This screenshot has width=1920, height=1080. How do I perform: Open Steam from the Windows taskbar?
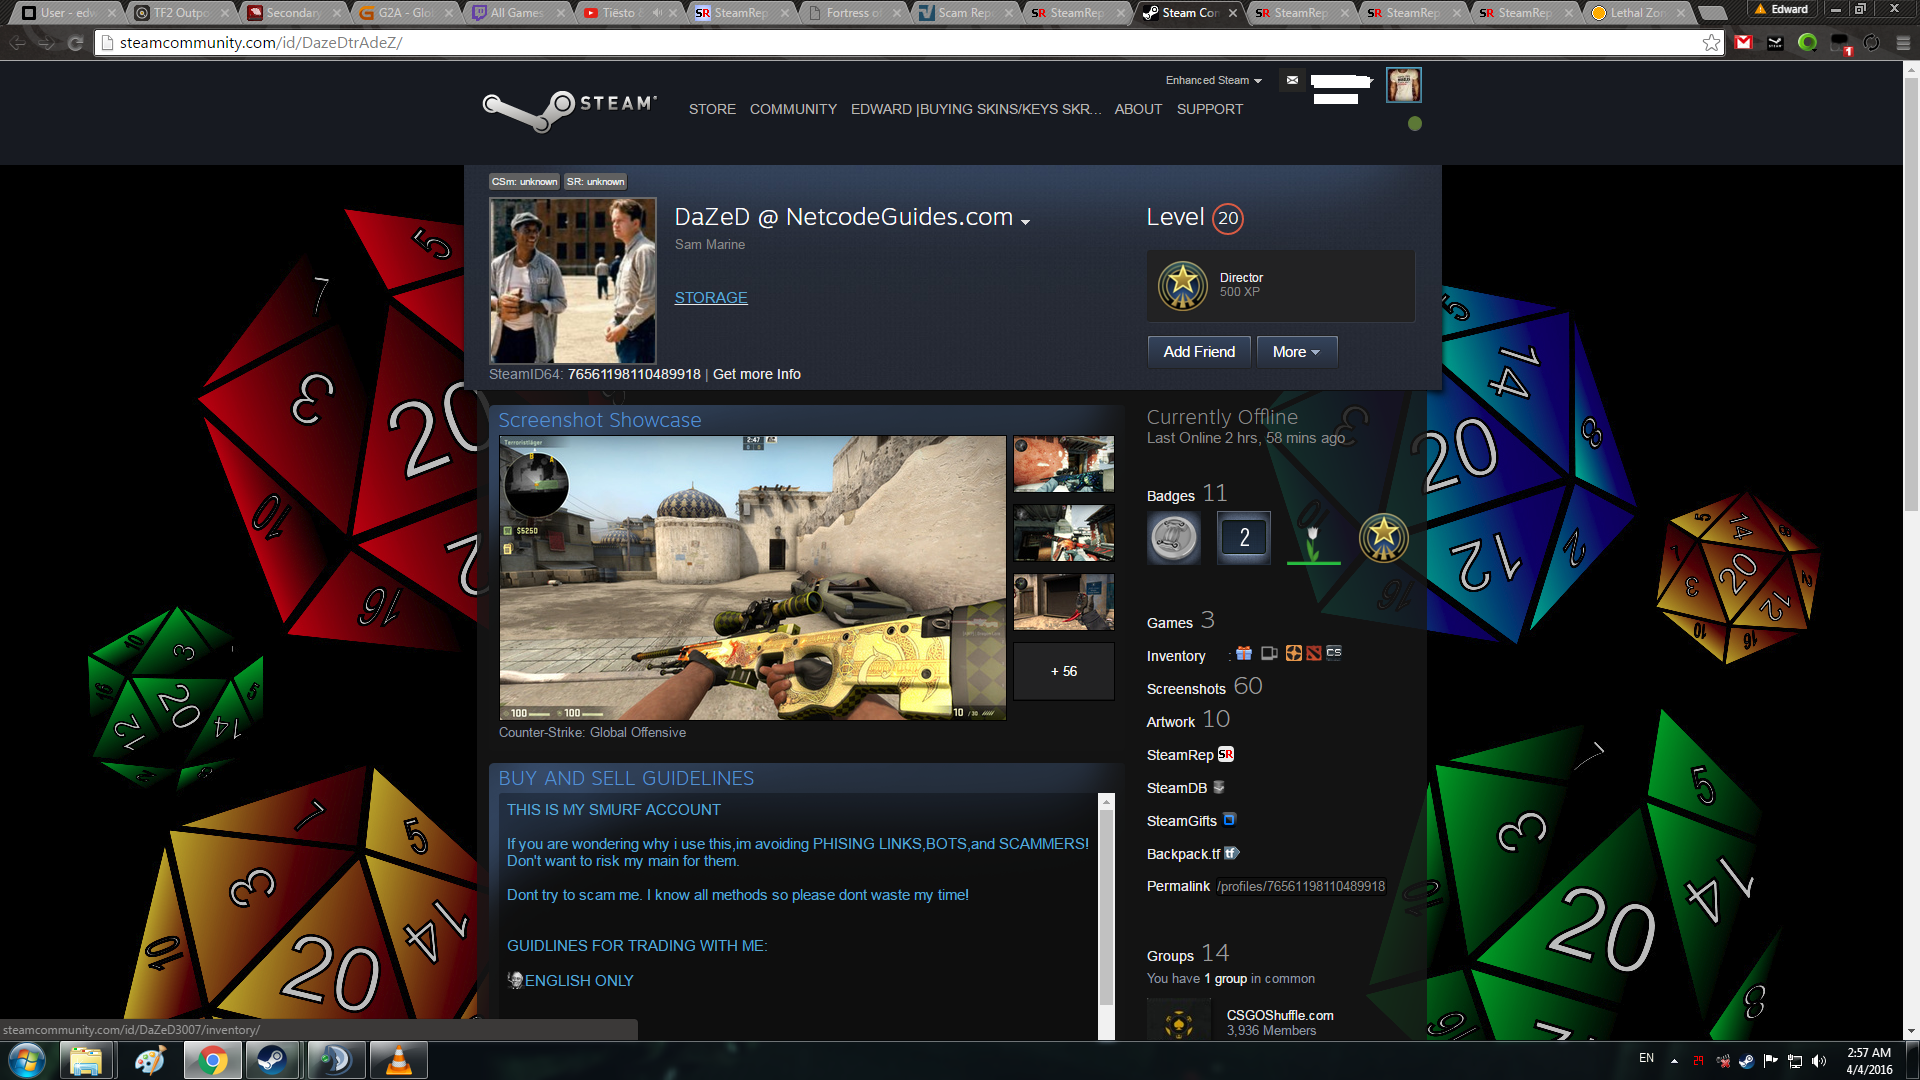pos(271,1060)
